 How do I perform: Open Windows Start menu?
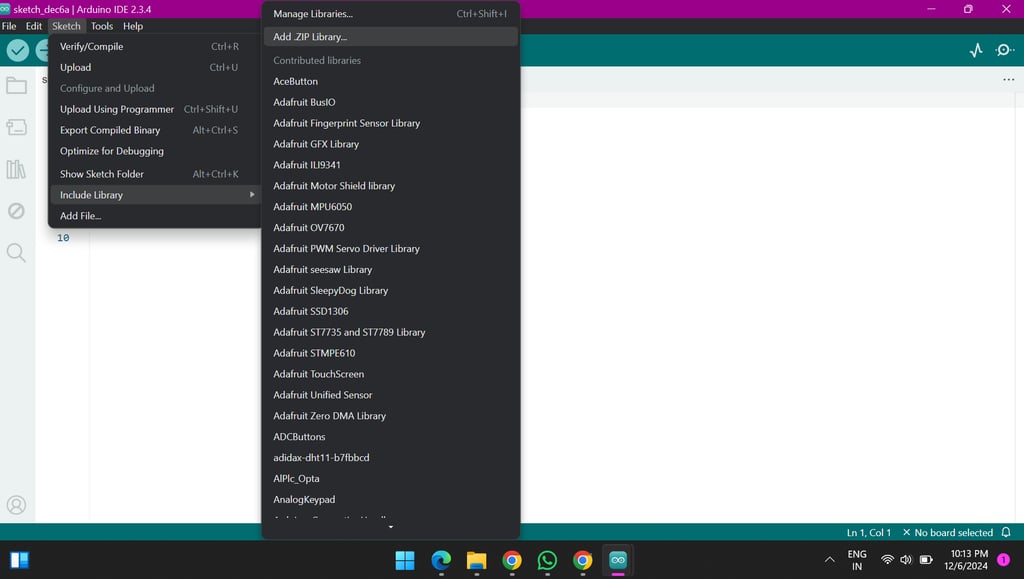(x=405, y=560)
